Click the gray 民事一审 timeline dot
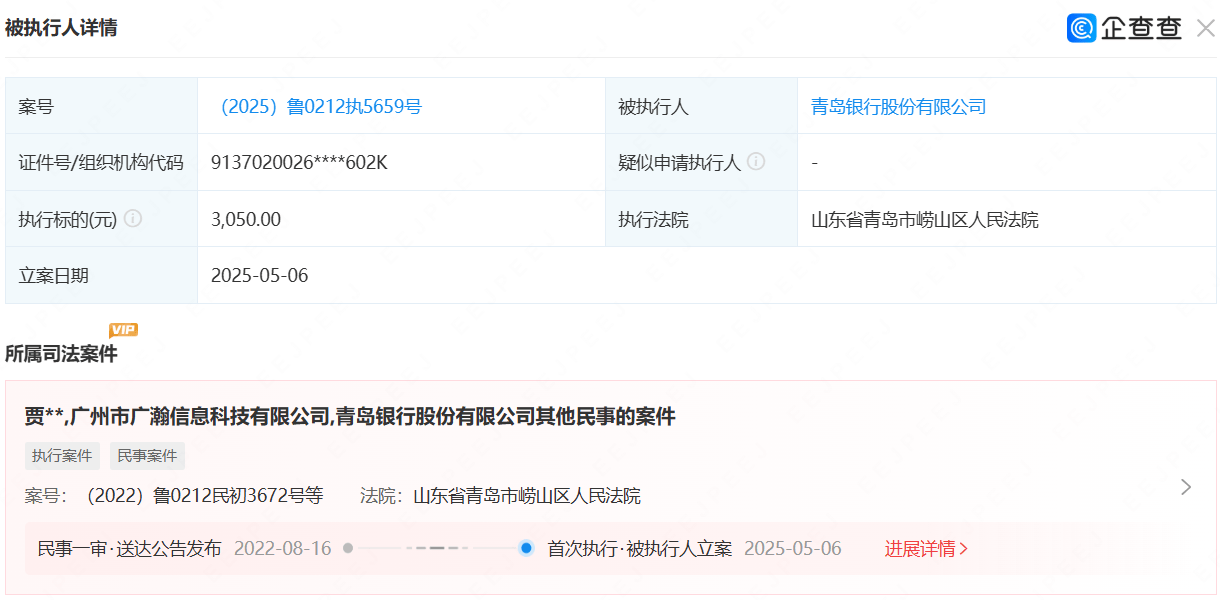1220x600 pixels. [x=348, y=548]
